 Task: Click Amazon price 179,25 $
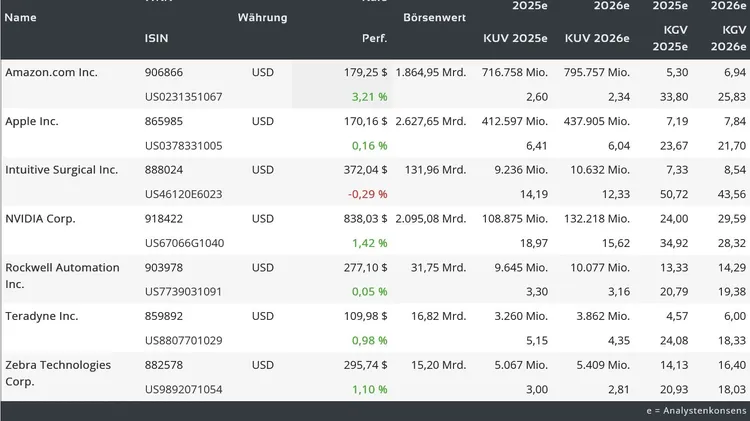click(365, 72)
